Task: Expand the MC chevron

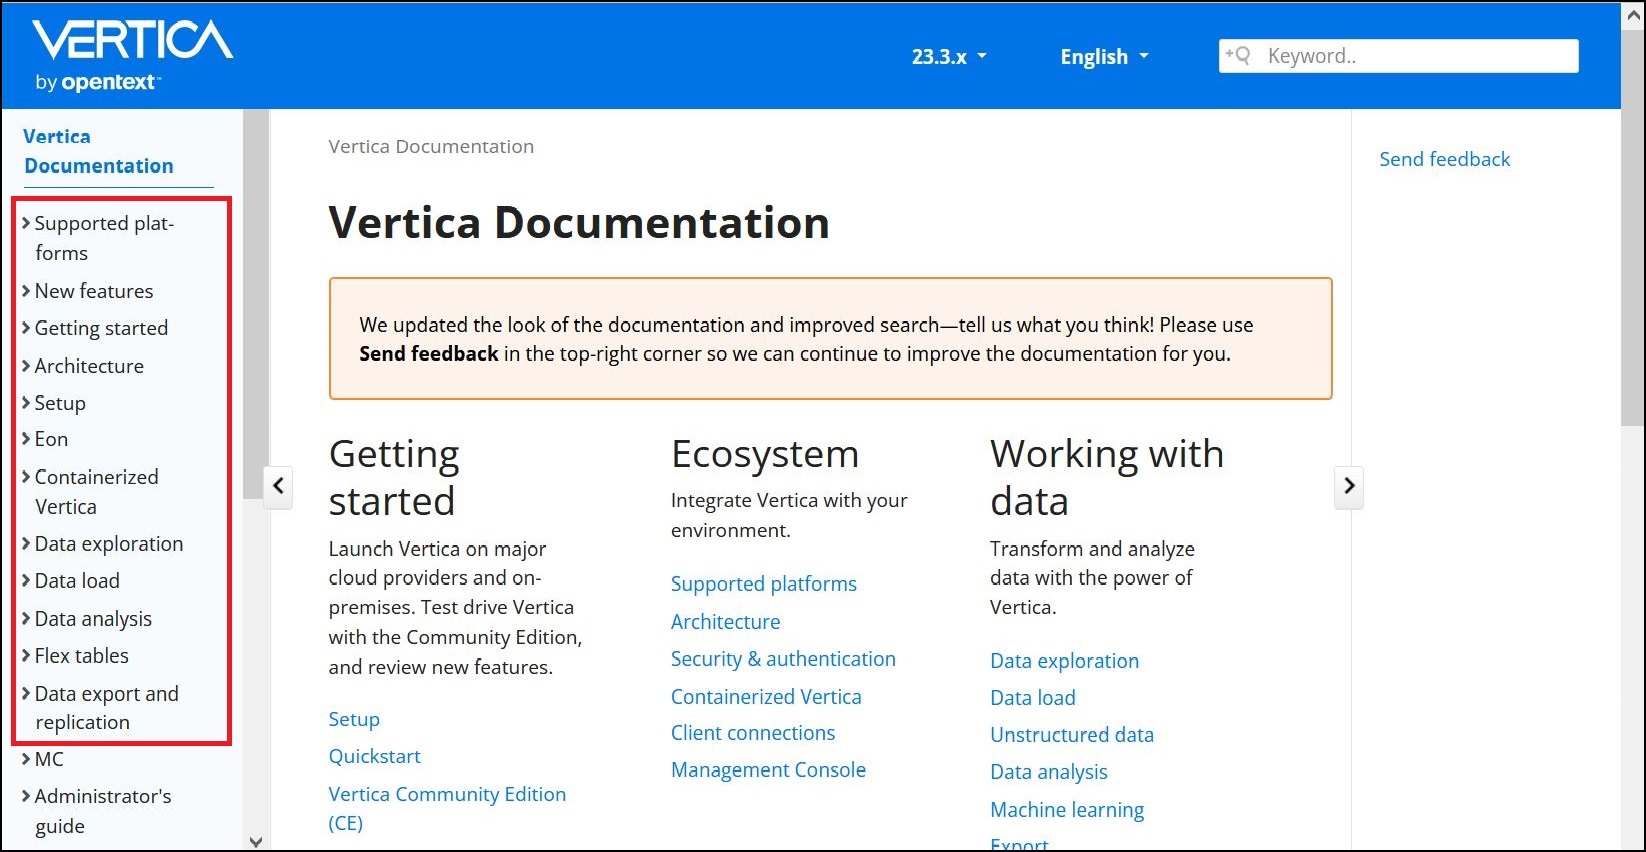Action: (x=26, y=759)
